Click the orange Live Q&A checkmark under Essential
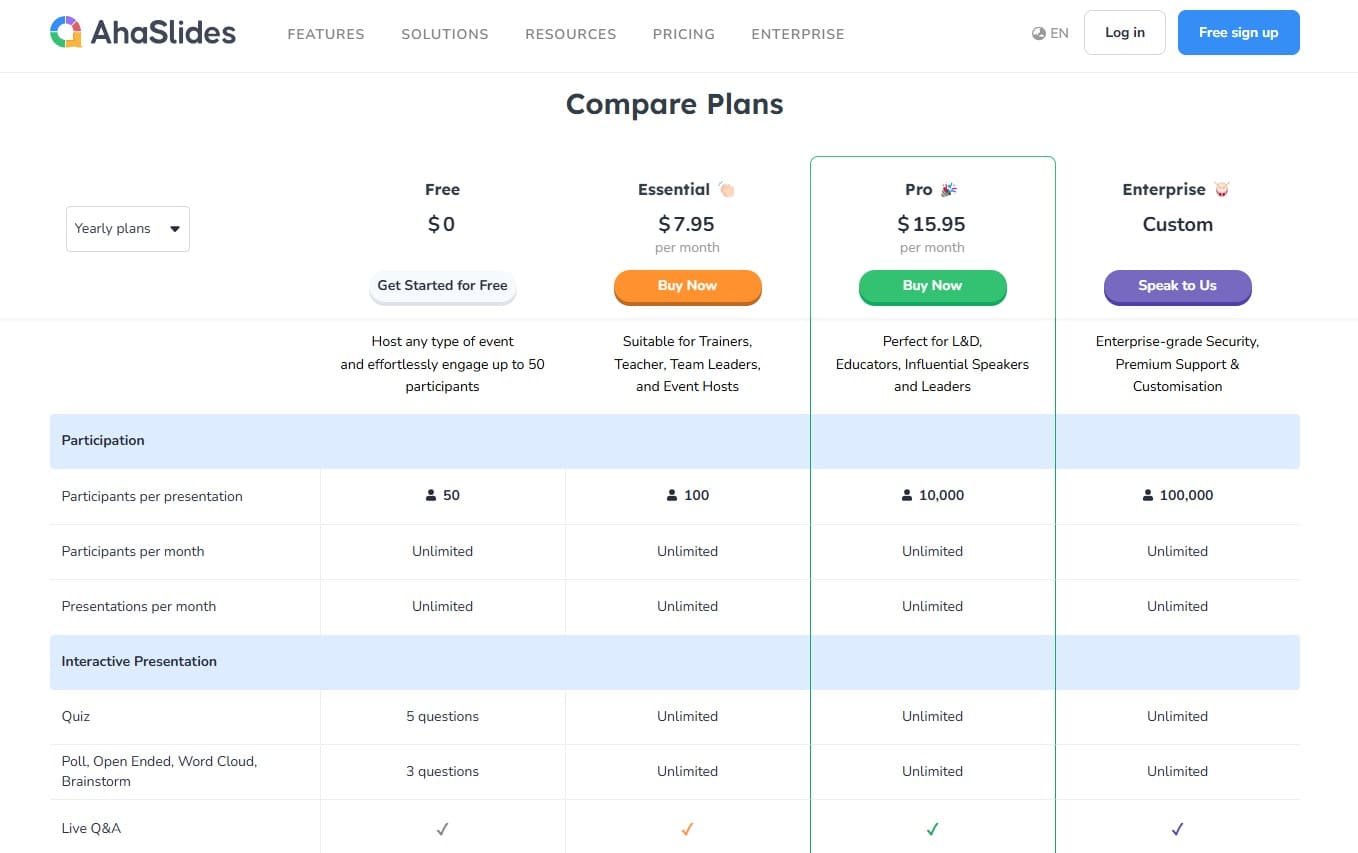The width and height of the screenshot is (1358, 853). pos(687,828)
